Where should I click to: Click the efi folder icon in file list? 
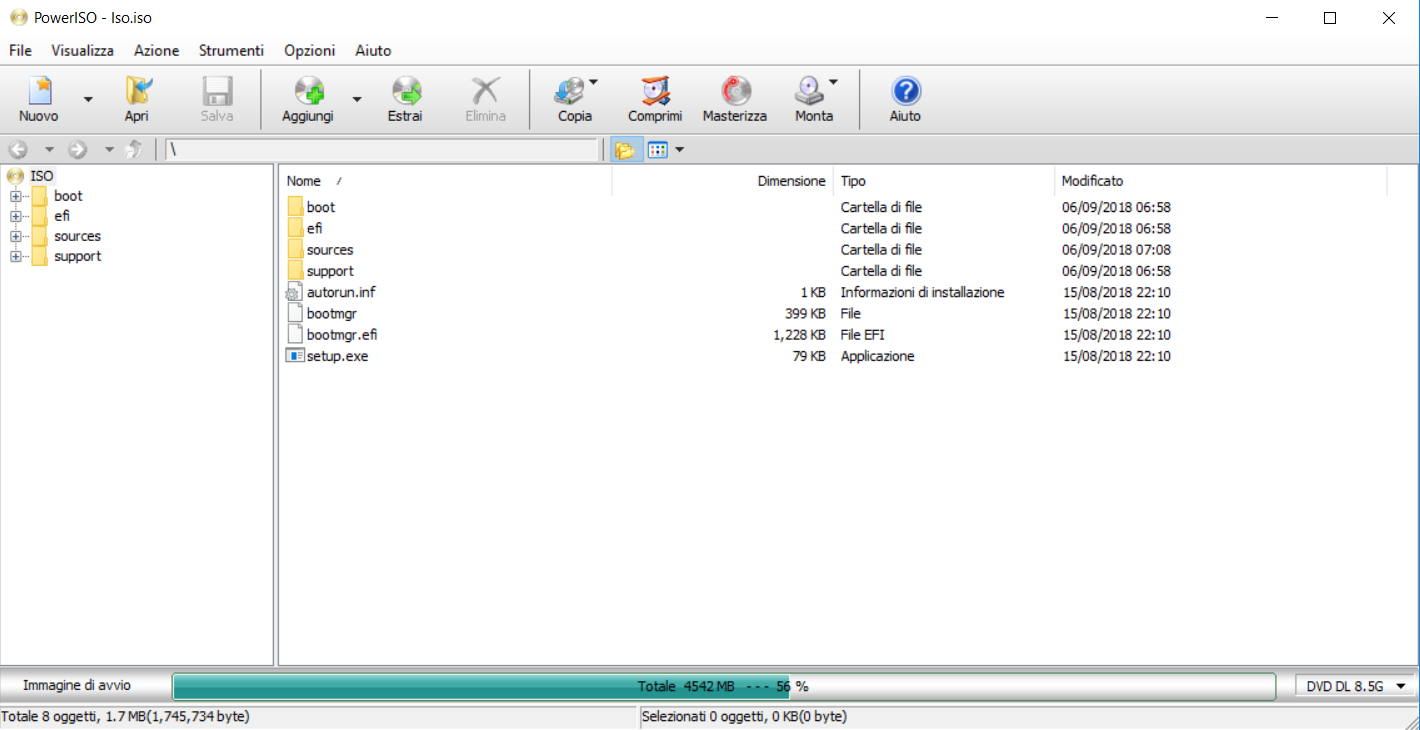[295, 228]
